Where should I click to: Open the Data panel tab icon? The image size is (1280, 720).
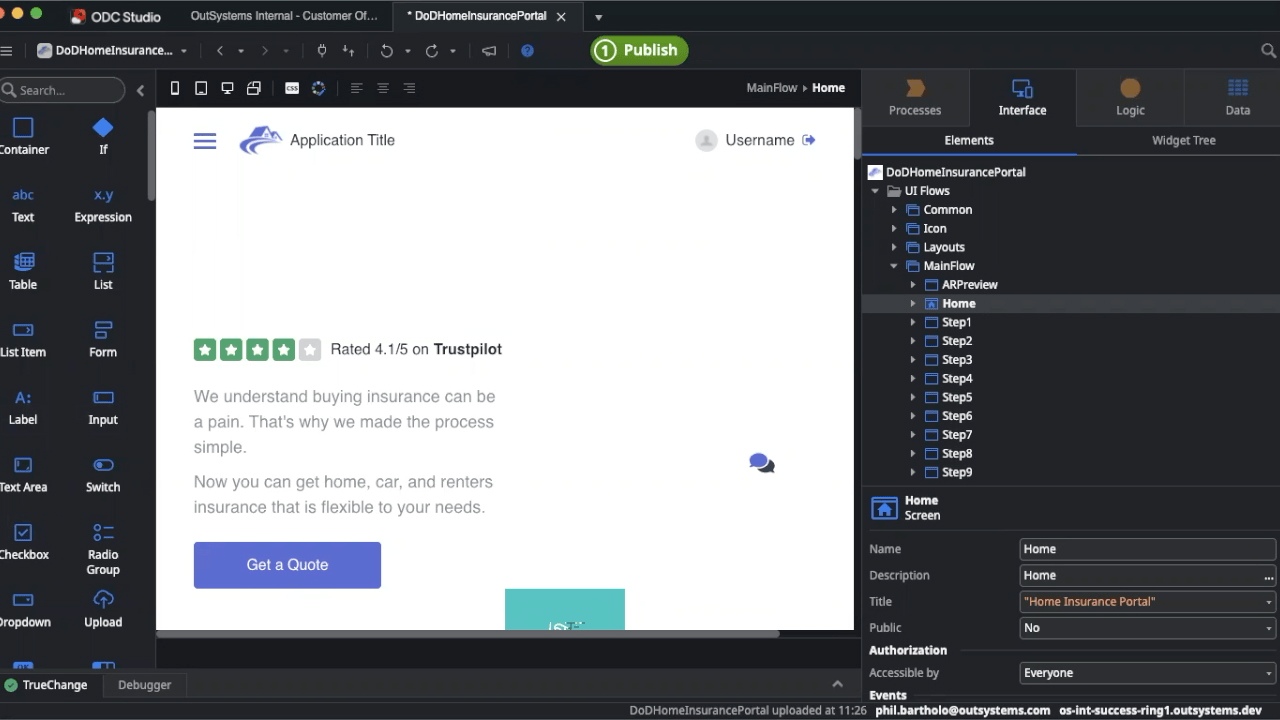(1237, 89)
